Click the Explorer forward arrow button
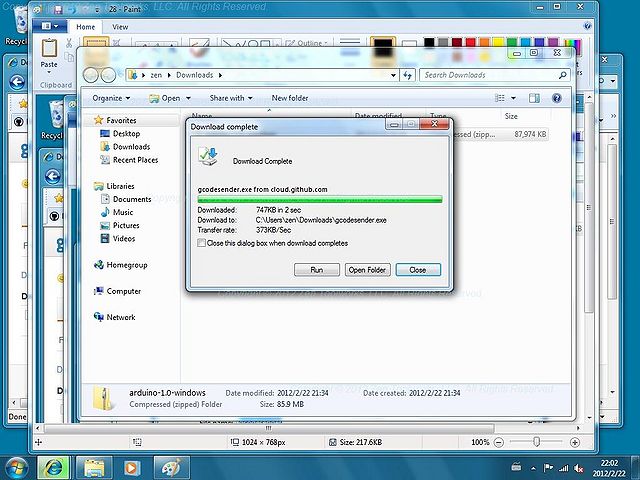 tap(108, 75)
